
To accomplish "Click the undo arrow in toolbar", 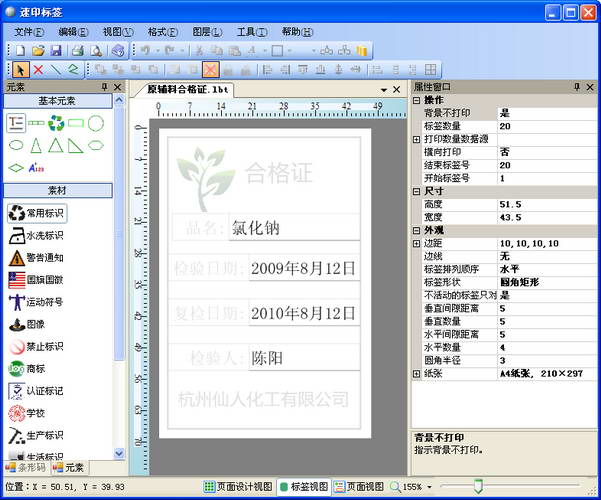I will tap(145, 50).
